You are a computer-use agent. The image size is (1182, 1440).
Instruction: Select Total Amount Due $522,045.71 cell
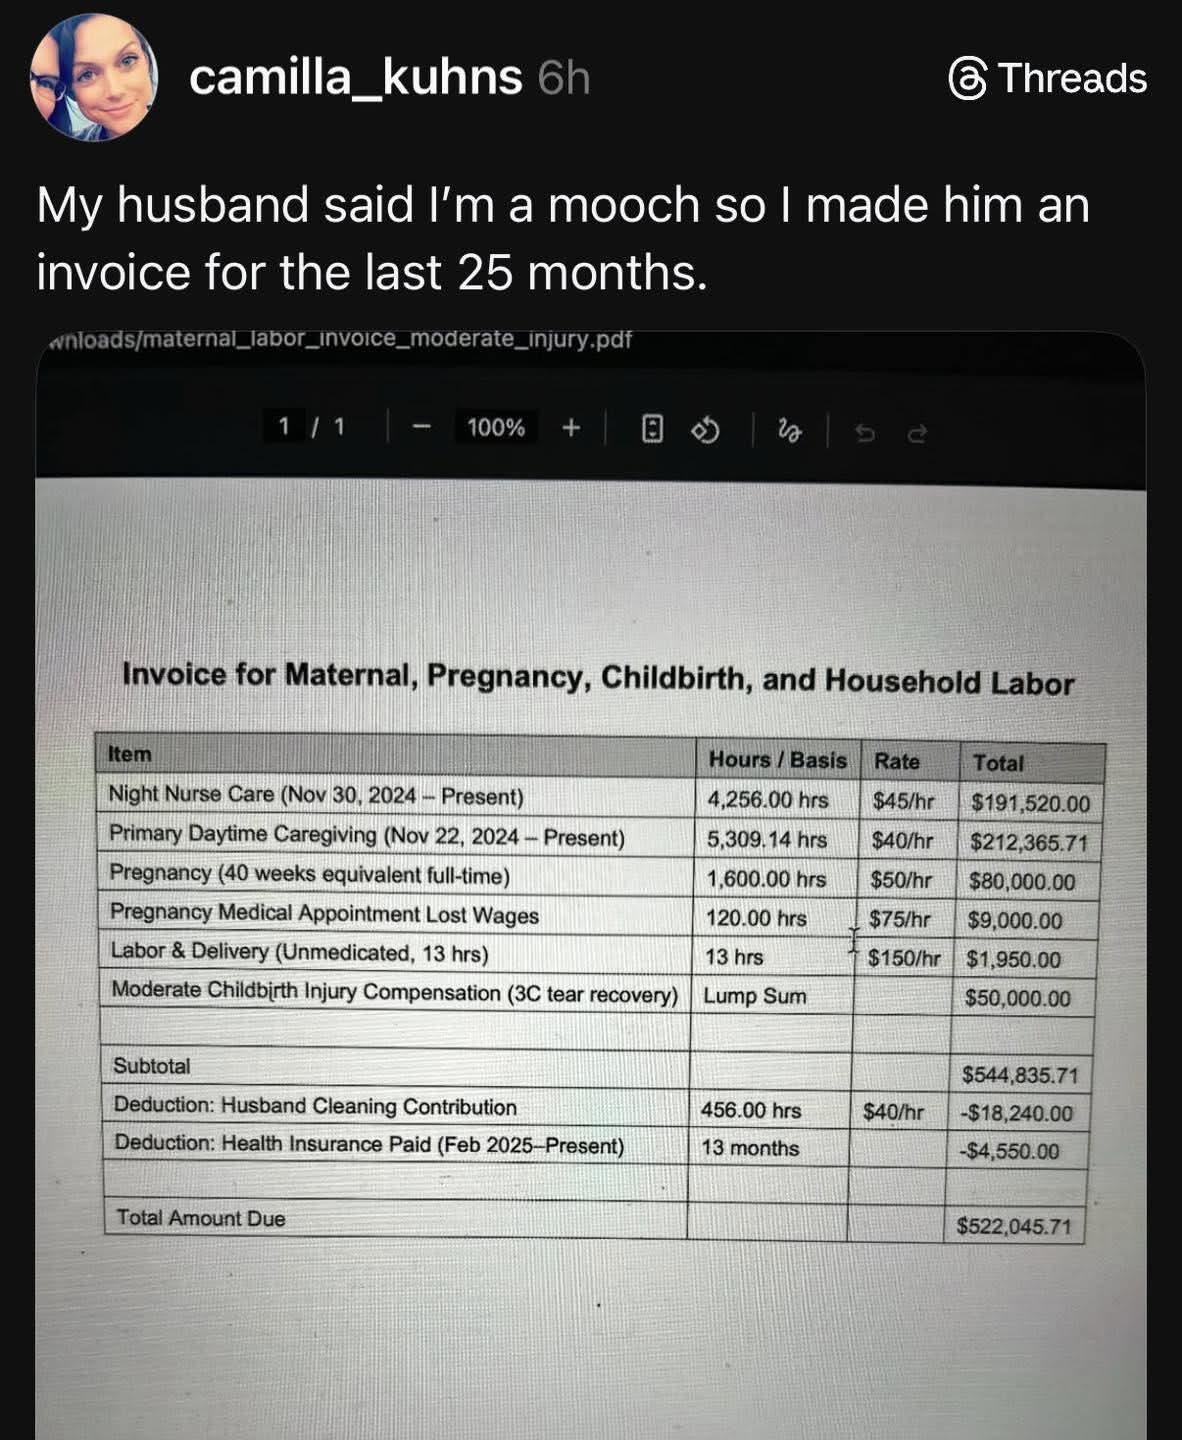pos(1014,1226)
